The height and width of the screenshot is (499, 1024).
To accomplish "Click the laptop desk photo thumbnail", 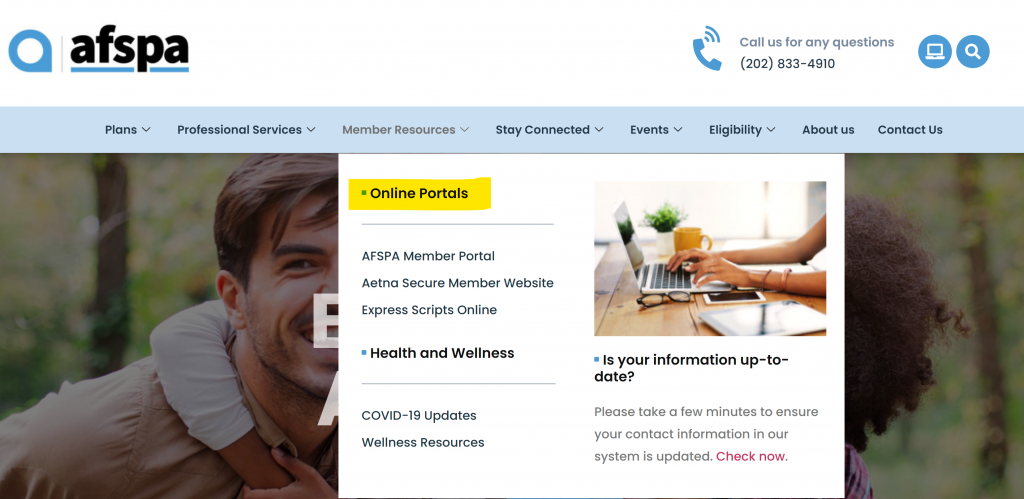I will (x=710, y=259).
